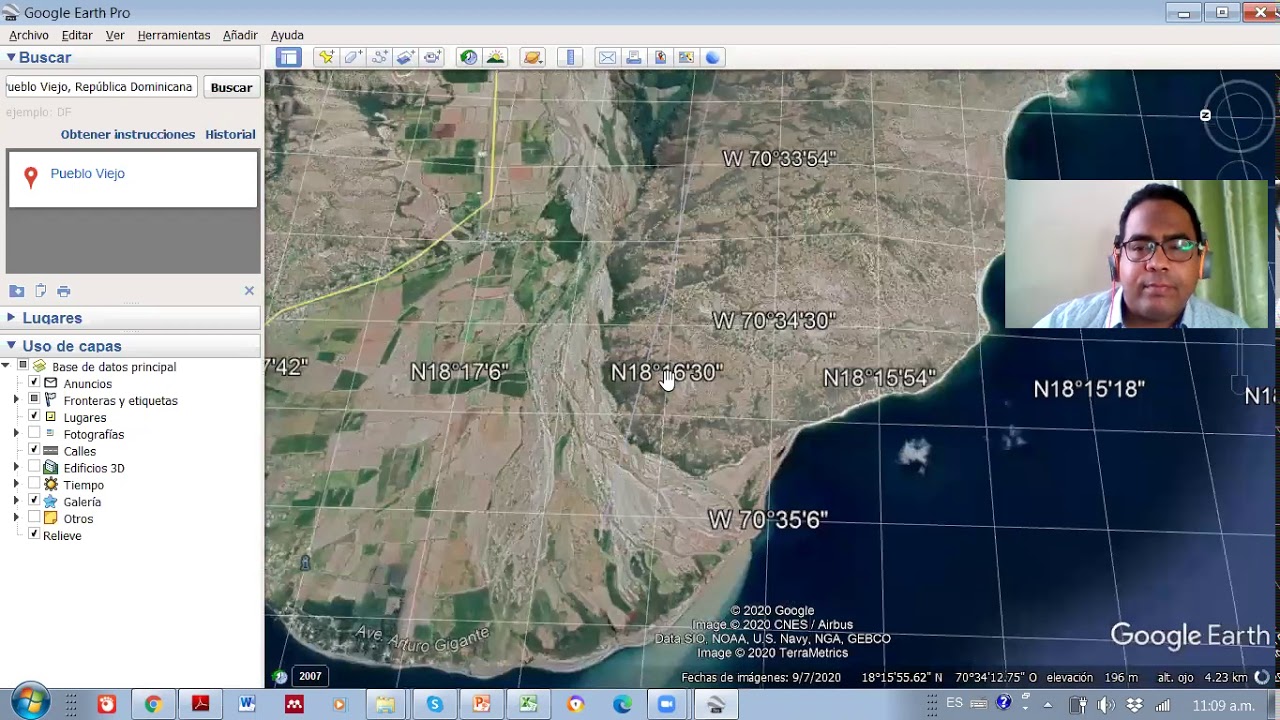This screenshot has height=720, width=1280.
Task: Open the historical imagery clock tool
Action: [x=468, y=57]
